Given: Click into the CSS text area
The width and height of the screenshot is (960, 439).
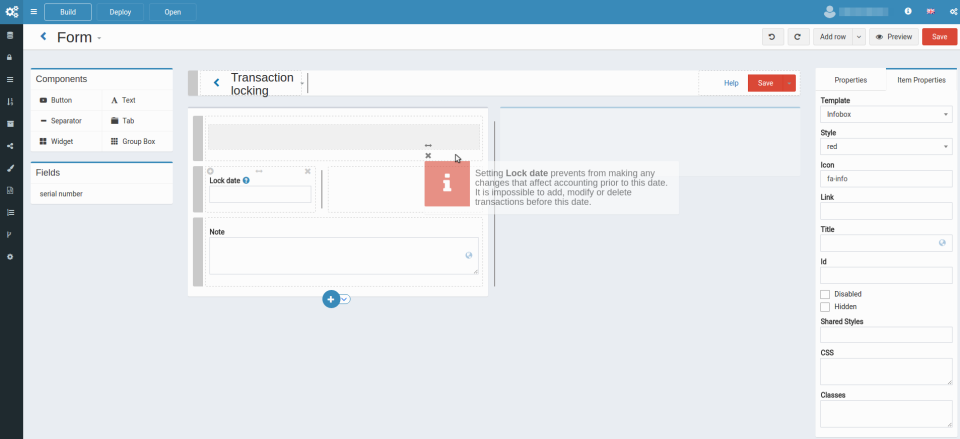Looking at the screenshot, I should 886,371.
